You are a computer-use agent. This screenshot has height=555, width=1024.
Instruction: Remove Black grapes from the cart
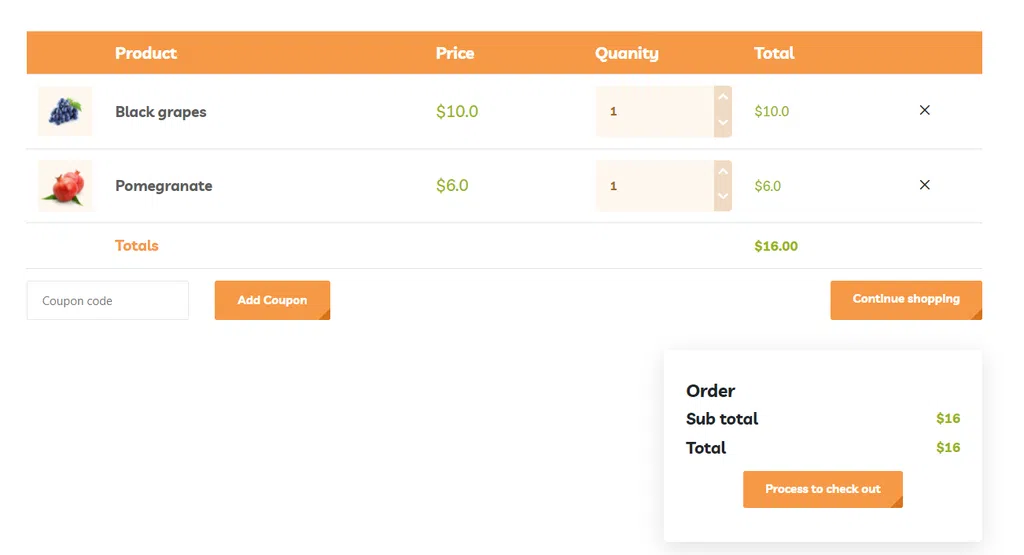coord(924,110)
